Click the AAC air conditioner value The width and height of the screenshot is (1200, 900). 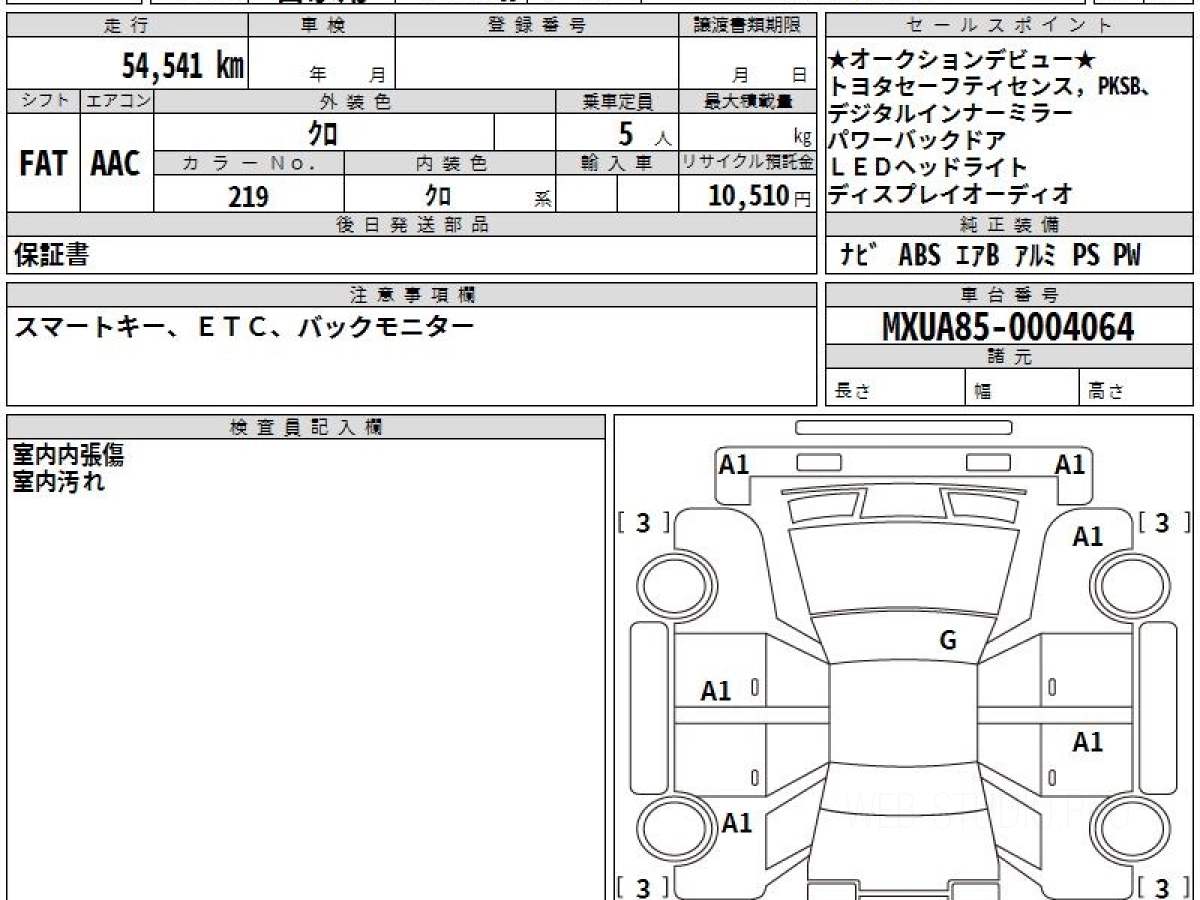(117, 164)
